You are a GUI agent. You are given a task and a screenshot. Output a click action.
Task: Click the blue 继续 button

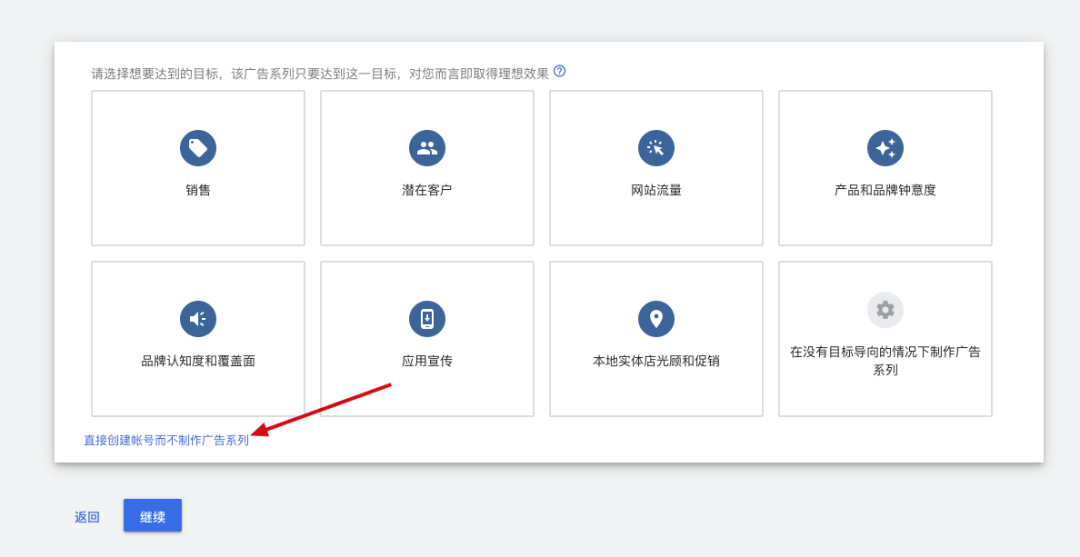click(x=153, y=516)
